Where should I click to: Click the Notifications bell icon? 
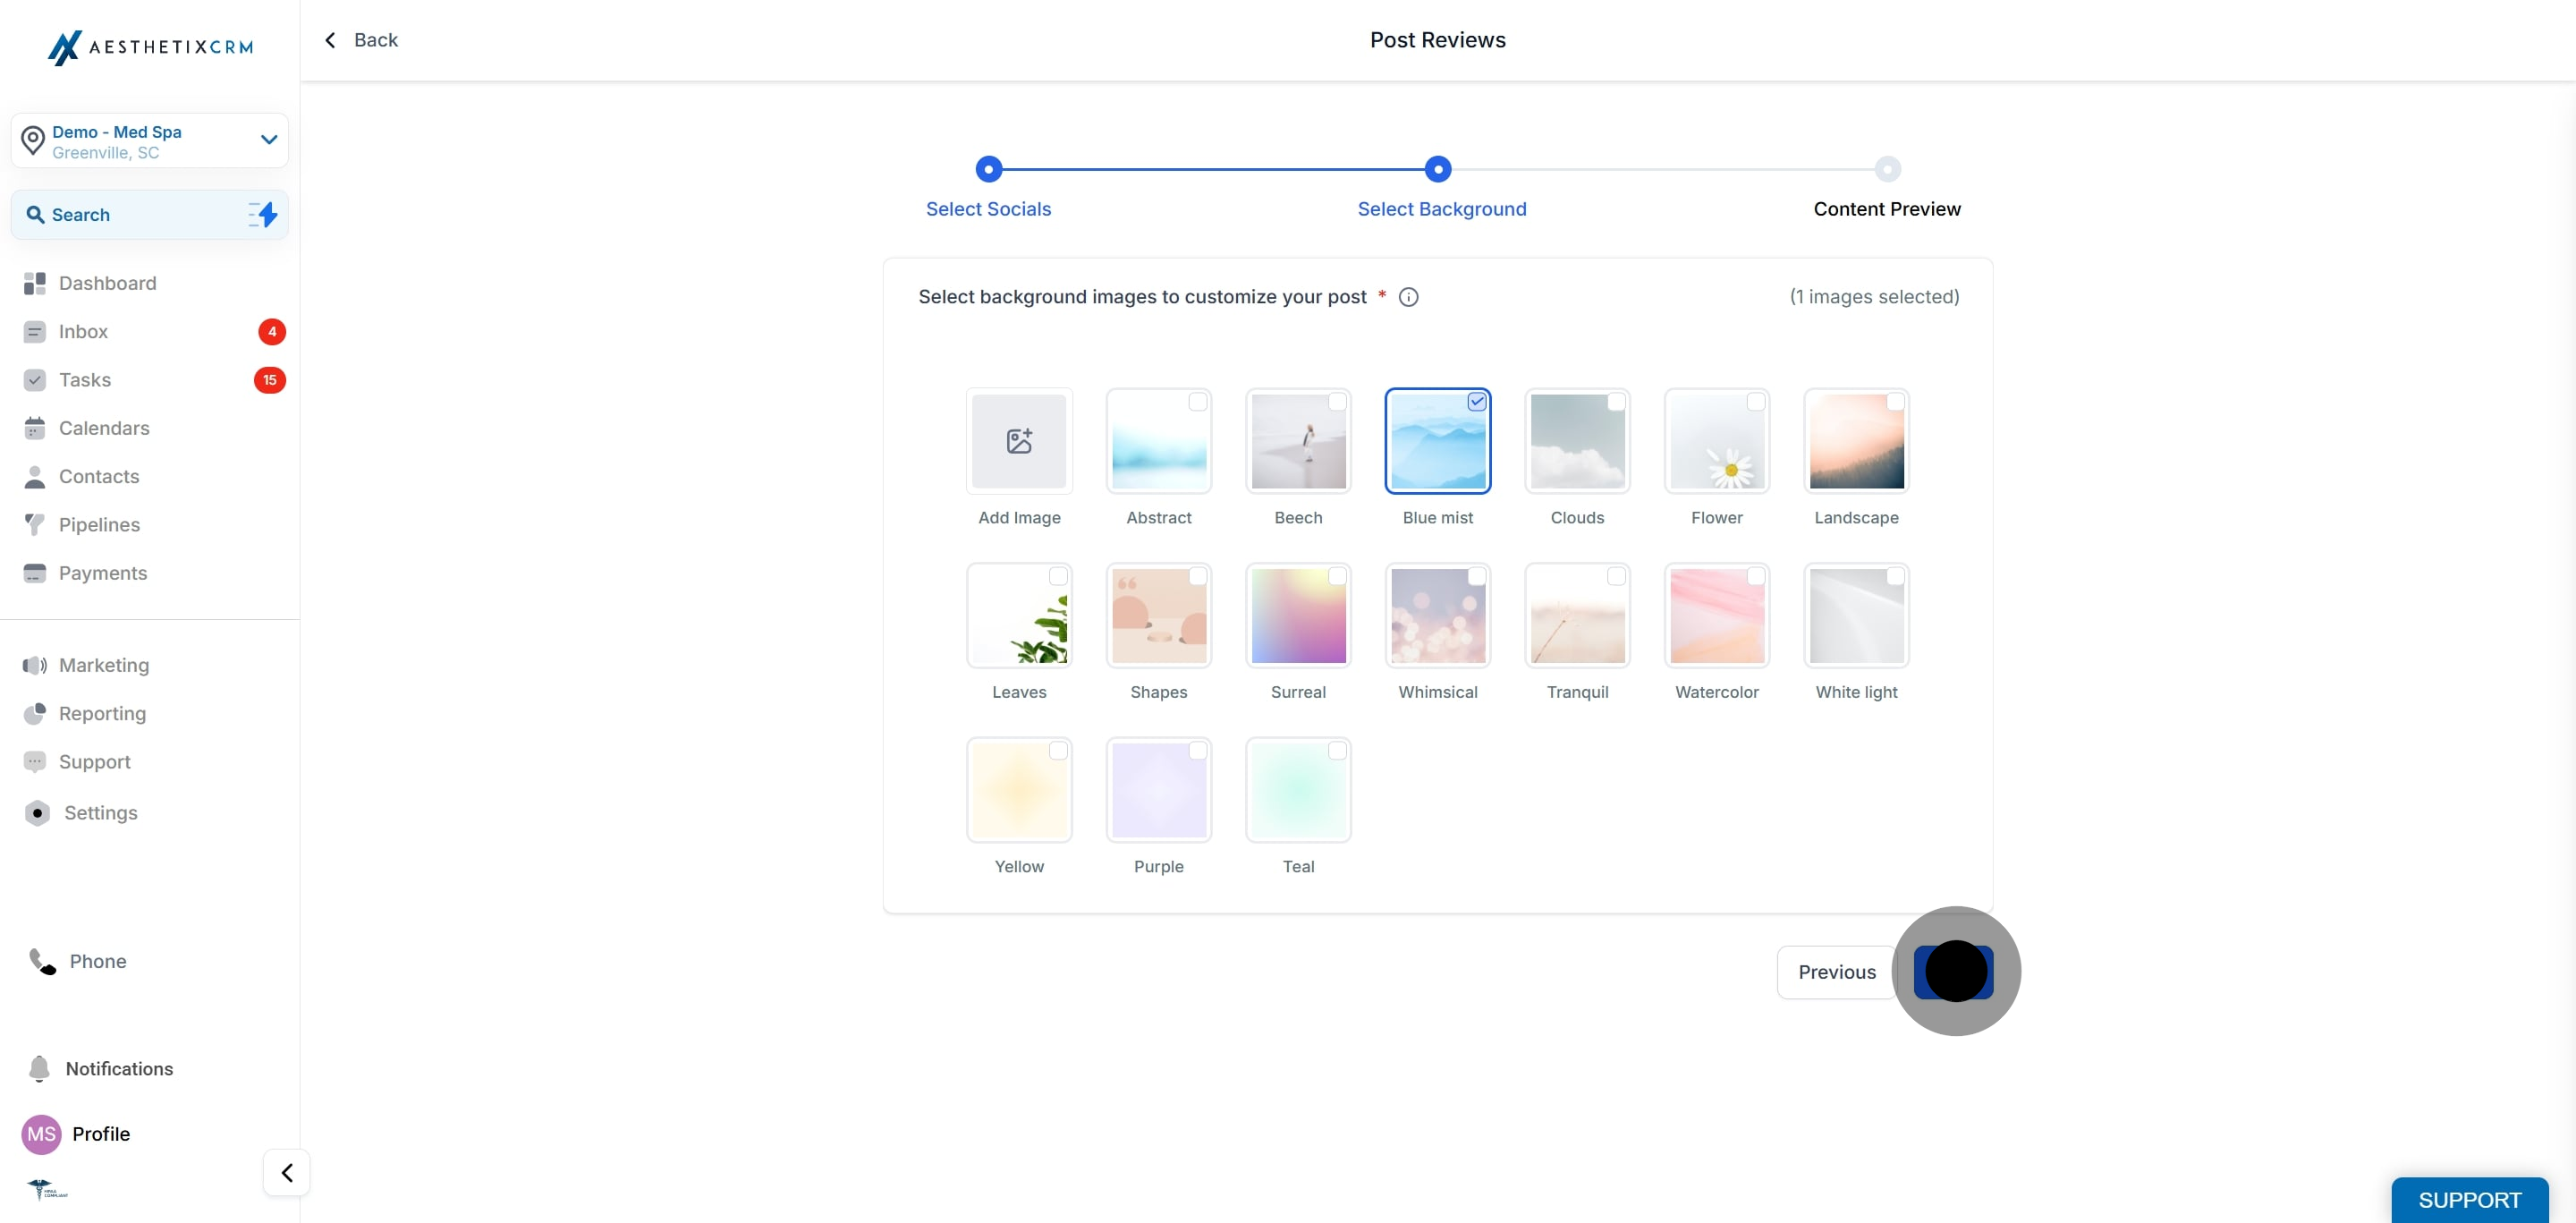pyautogui.click(x=39, y=1069)
